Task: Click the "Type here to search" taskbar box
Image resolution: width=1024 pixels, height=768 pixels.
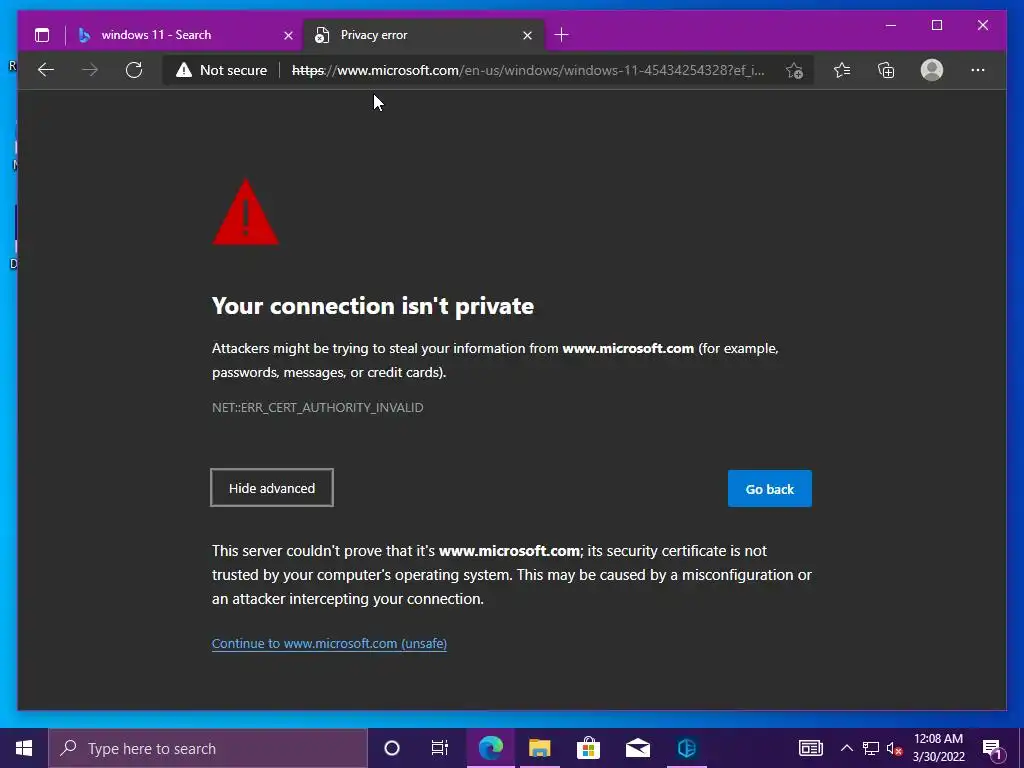Action: click(208, 748)
